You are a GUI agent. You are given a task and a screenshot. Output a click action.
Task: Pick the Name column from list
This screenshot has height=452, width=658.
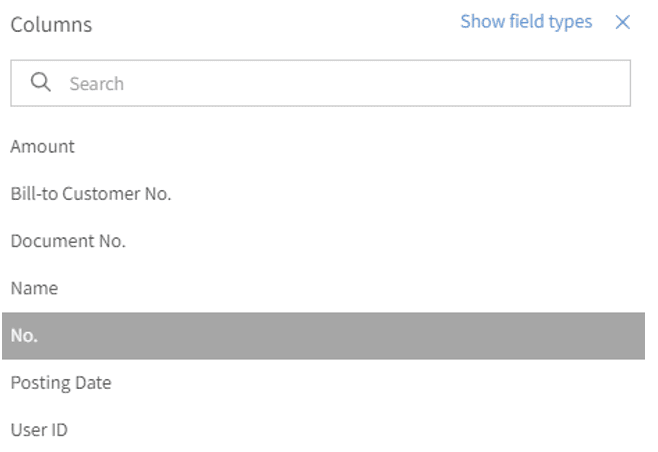click(x=323, y=288)
